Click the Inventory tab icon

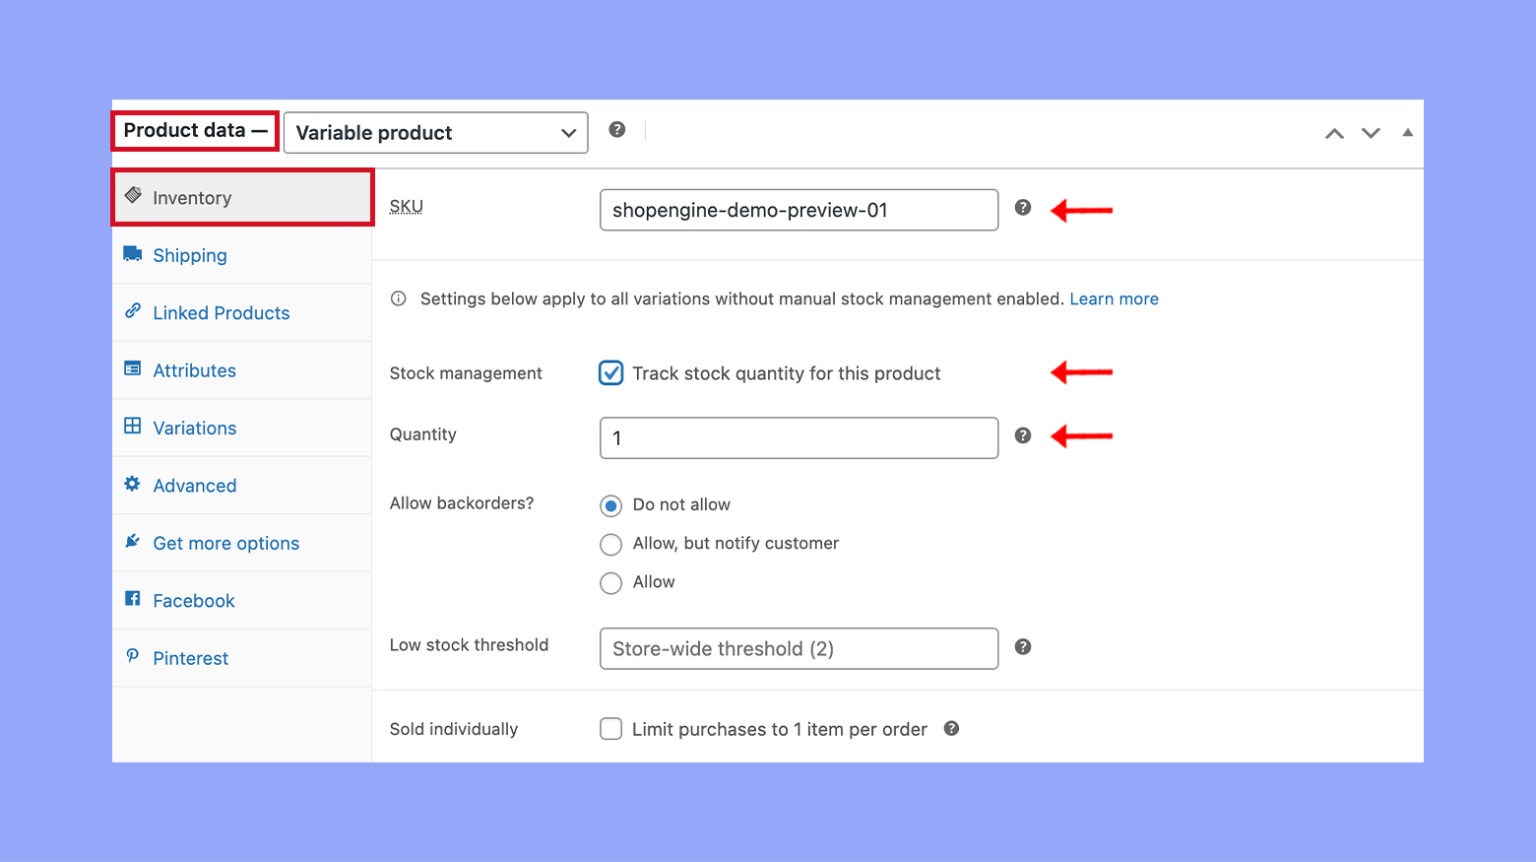(133, 196)
